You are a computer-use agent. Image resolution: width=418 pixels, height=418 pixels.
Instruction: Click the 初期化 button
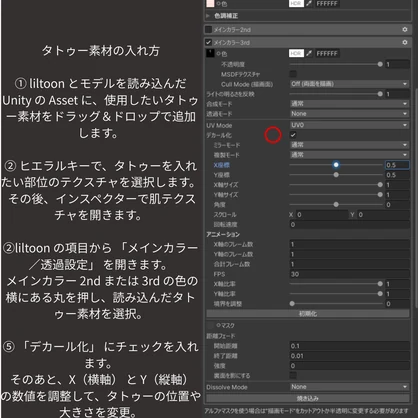pyautogui.click(x=308, y=314)
